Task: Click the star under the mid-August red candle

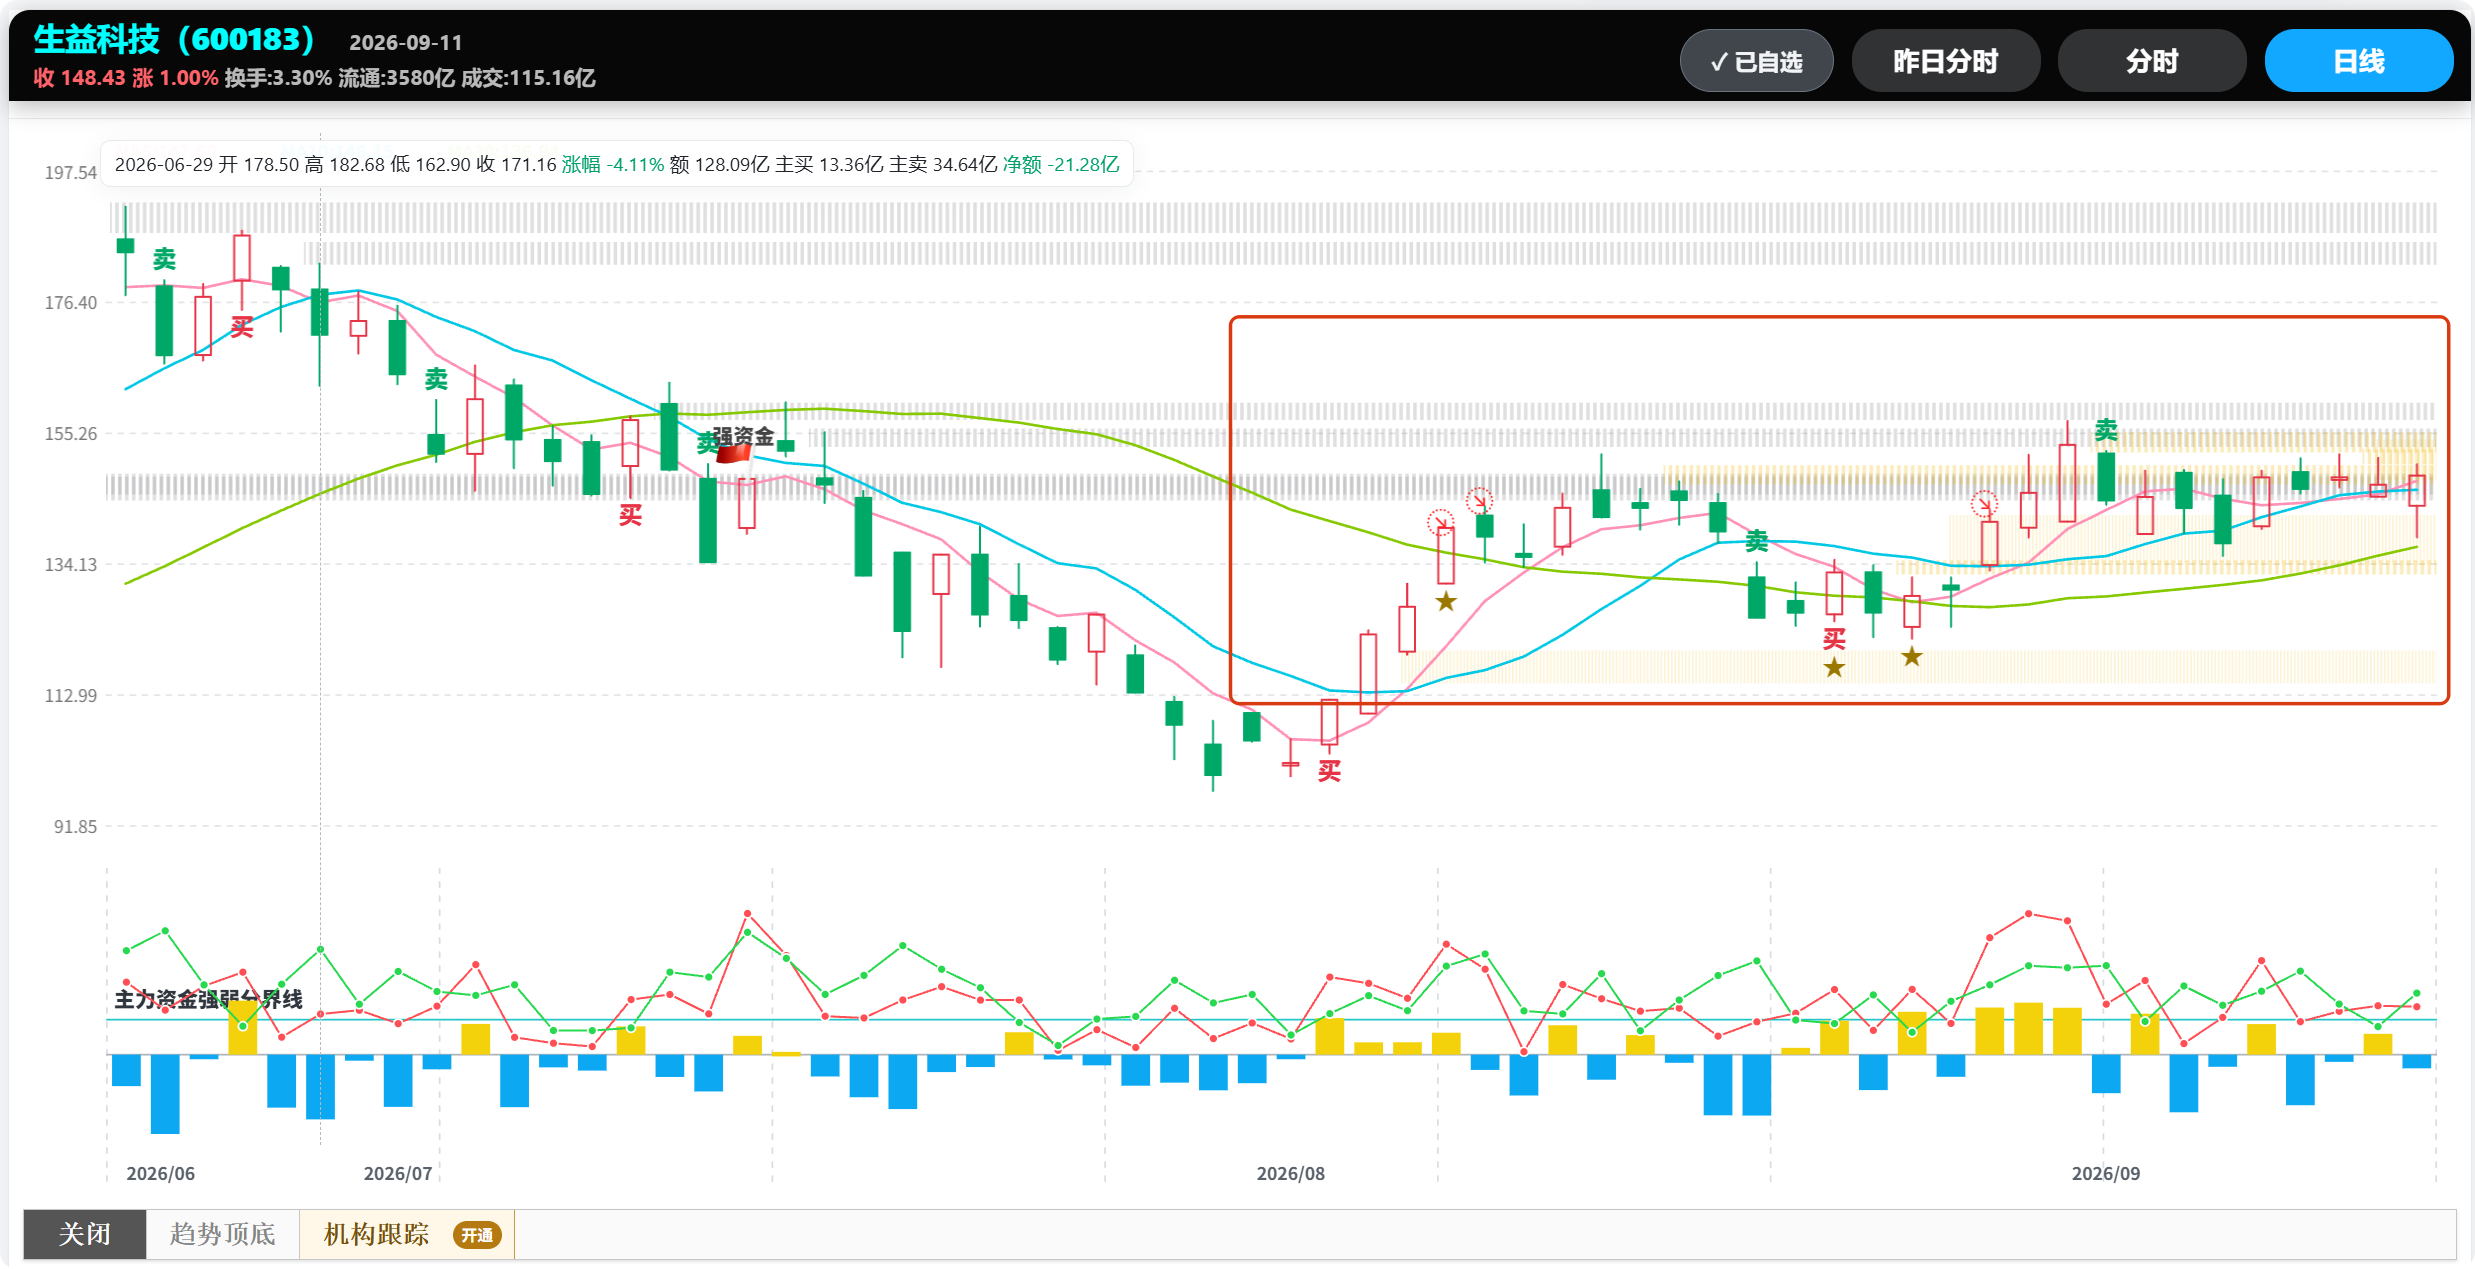Action: (1446, 602)
